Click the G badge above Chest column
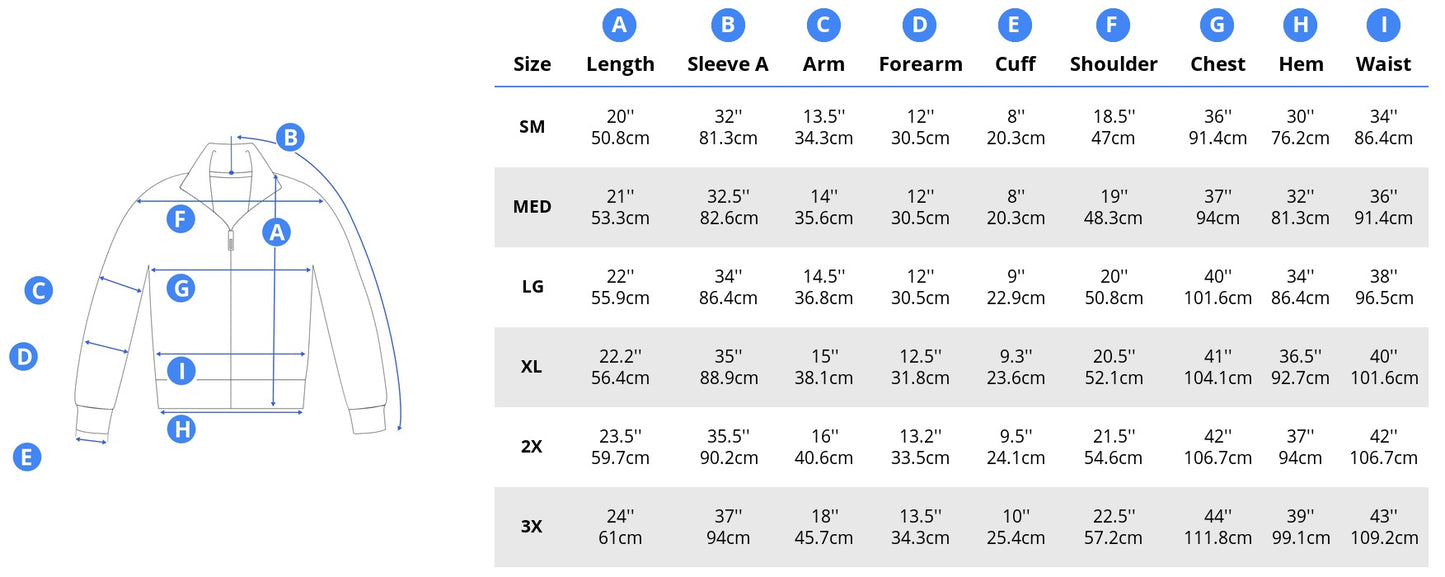1445x577 pixels. tap(1217, 25)
